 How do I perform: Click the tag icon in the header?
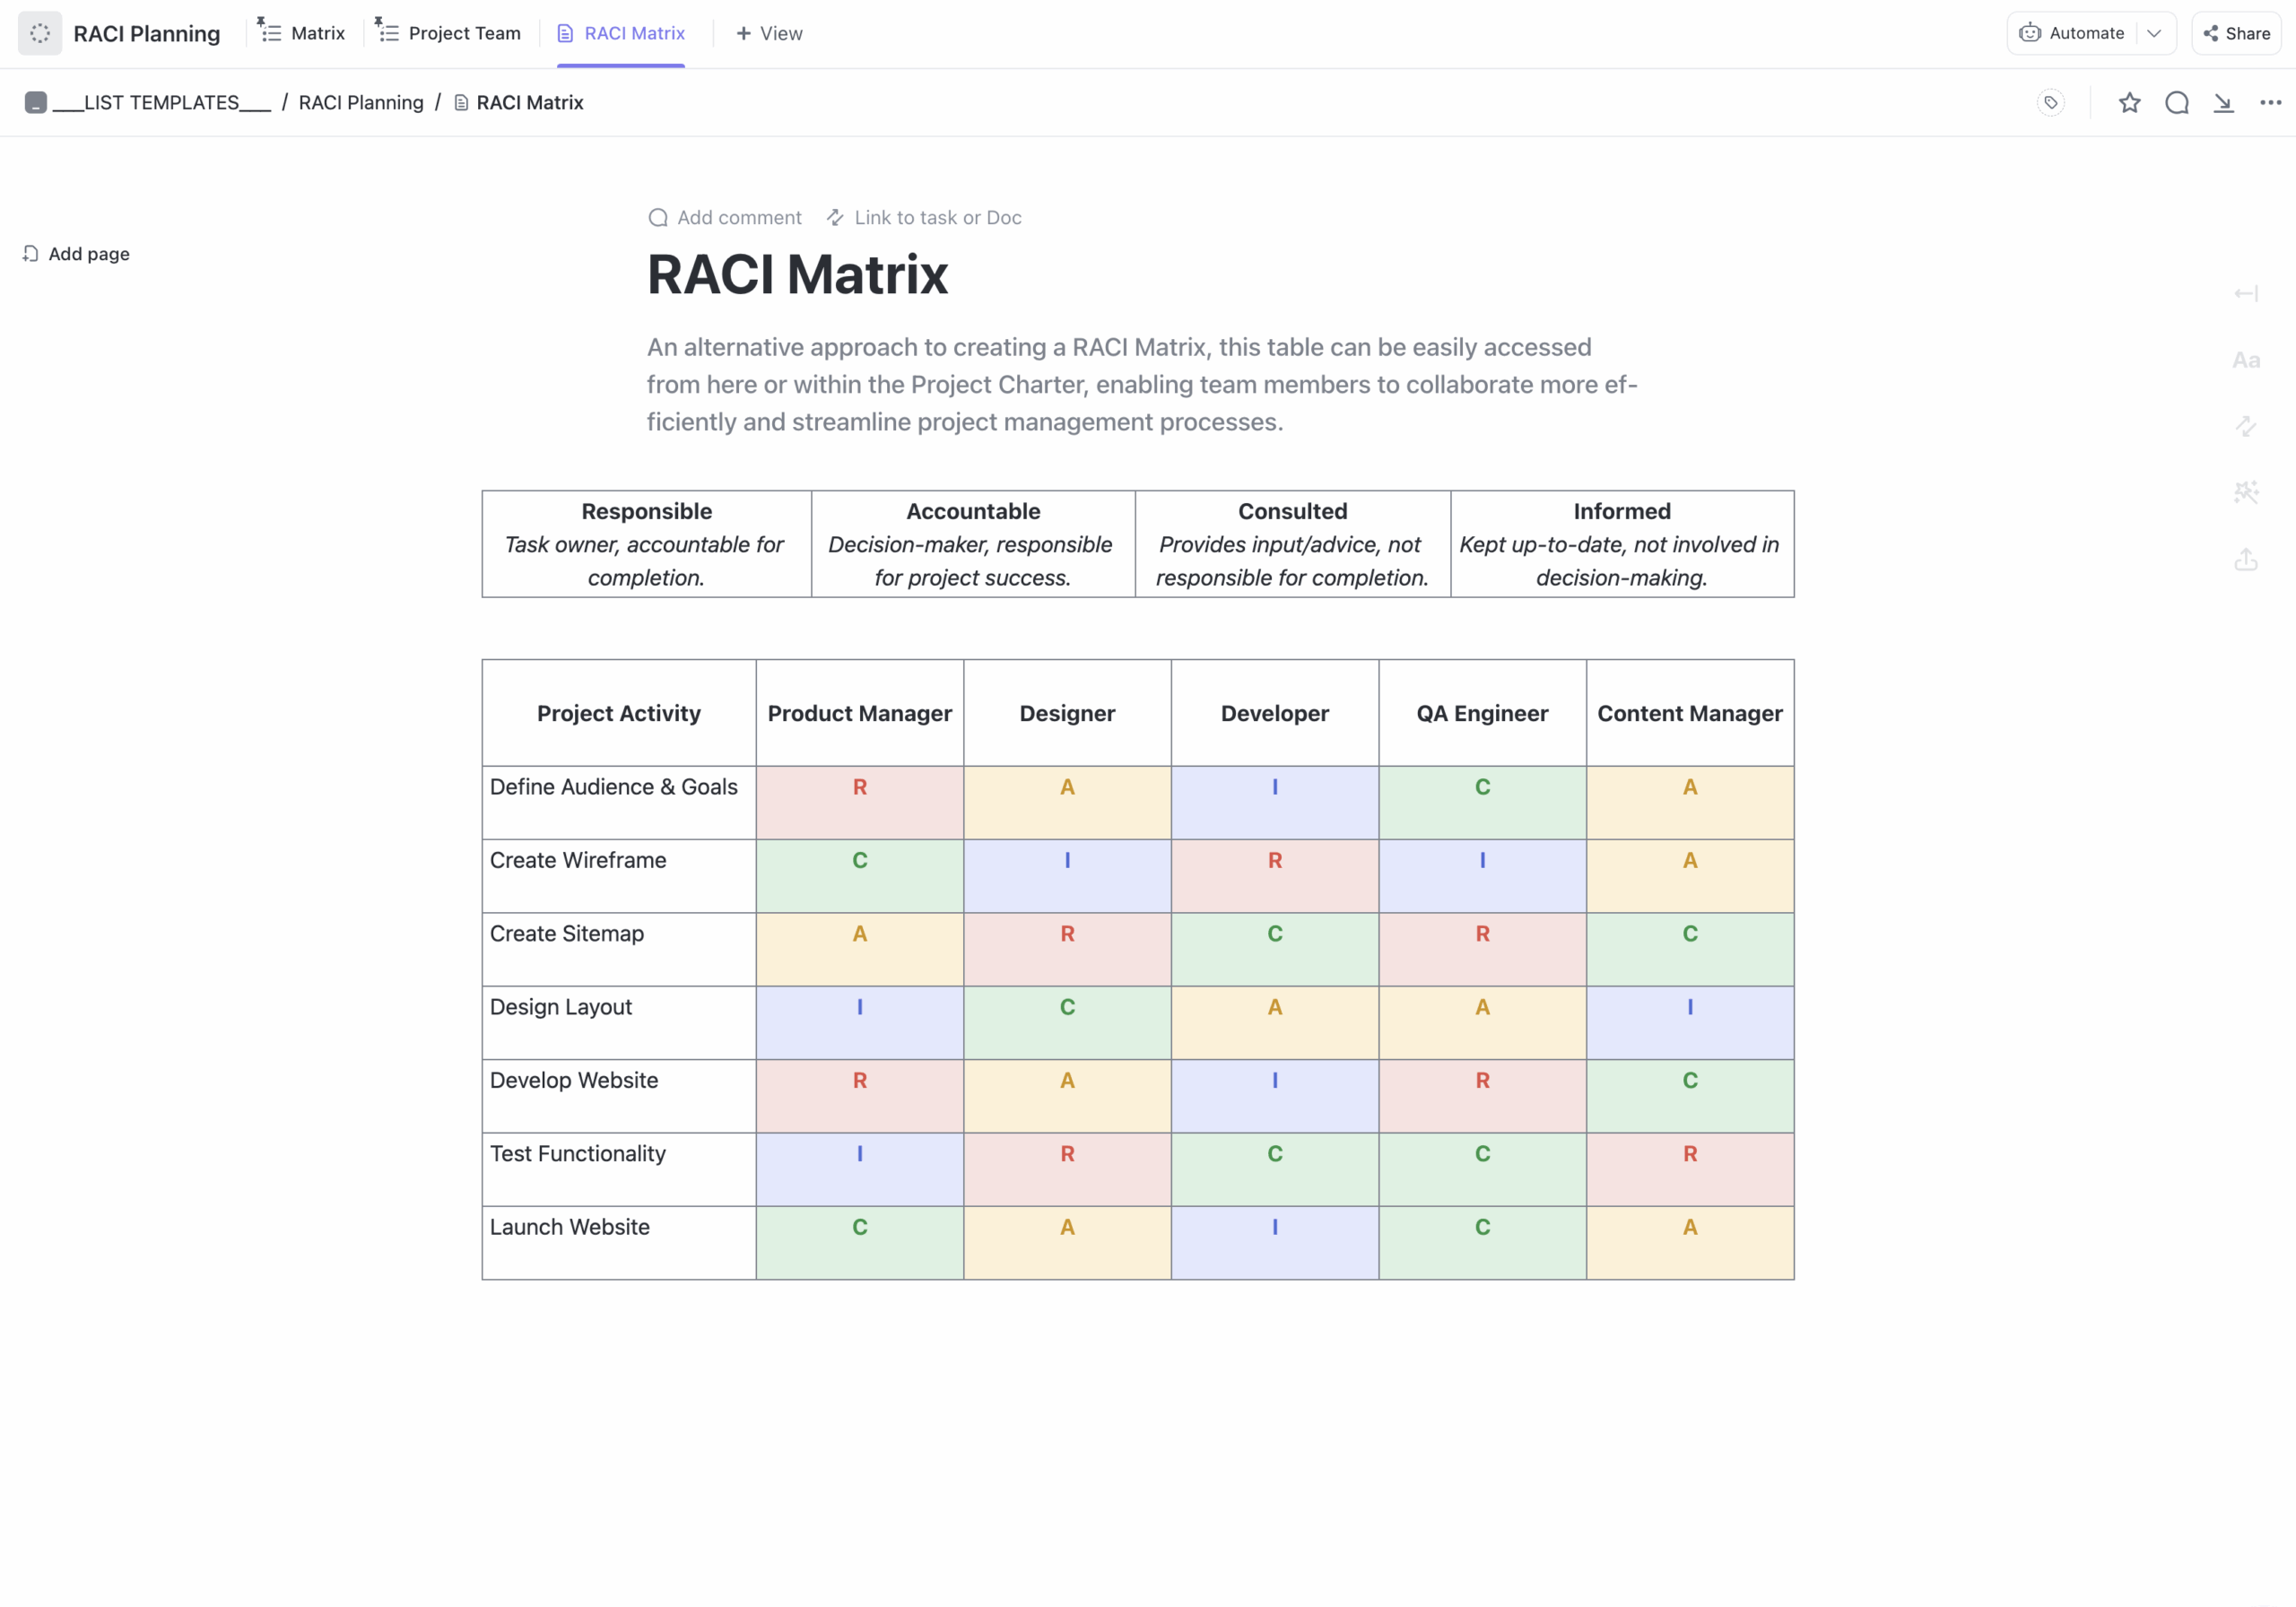coord(2050,102)
